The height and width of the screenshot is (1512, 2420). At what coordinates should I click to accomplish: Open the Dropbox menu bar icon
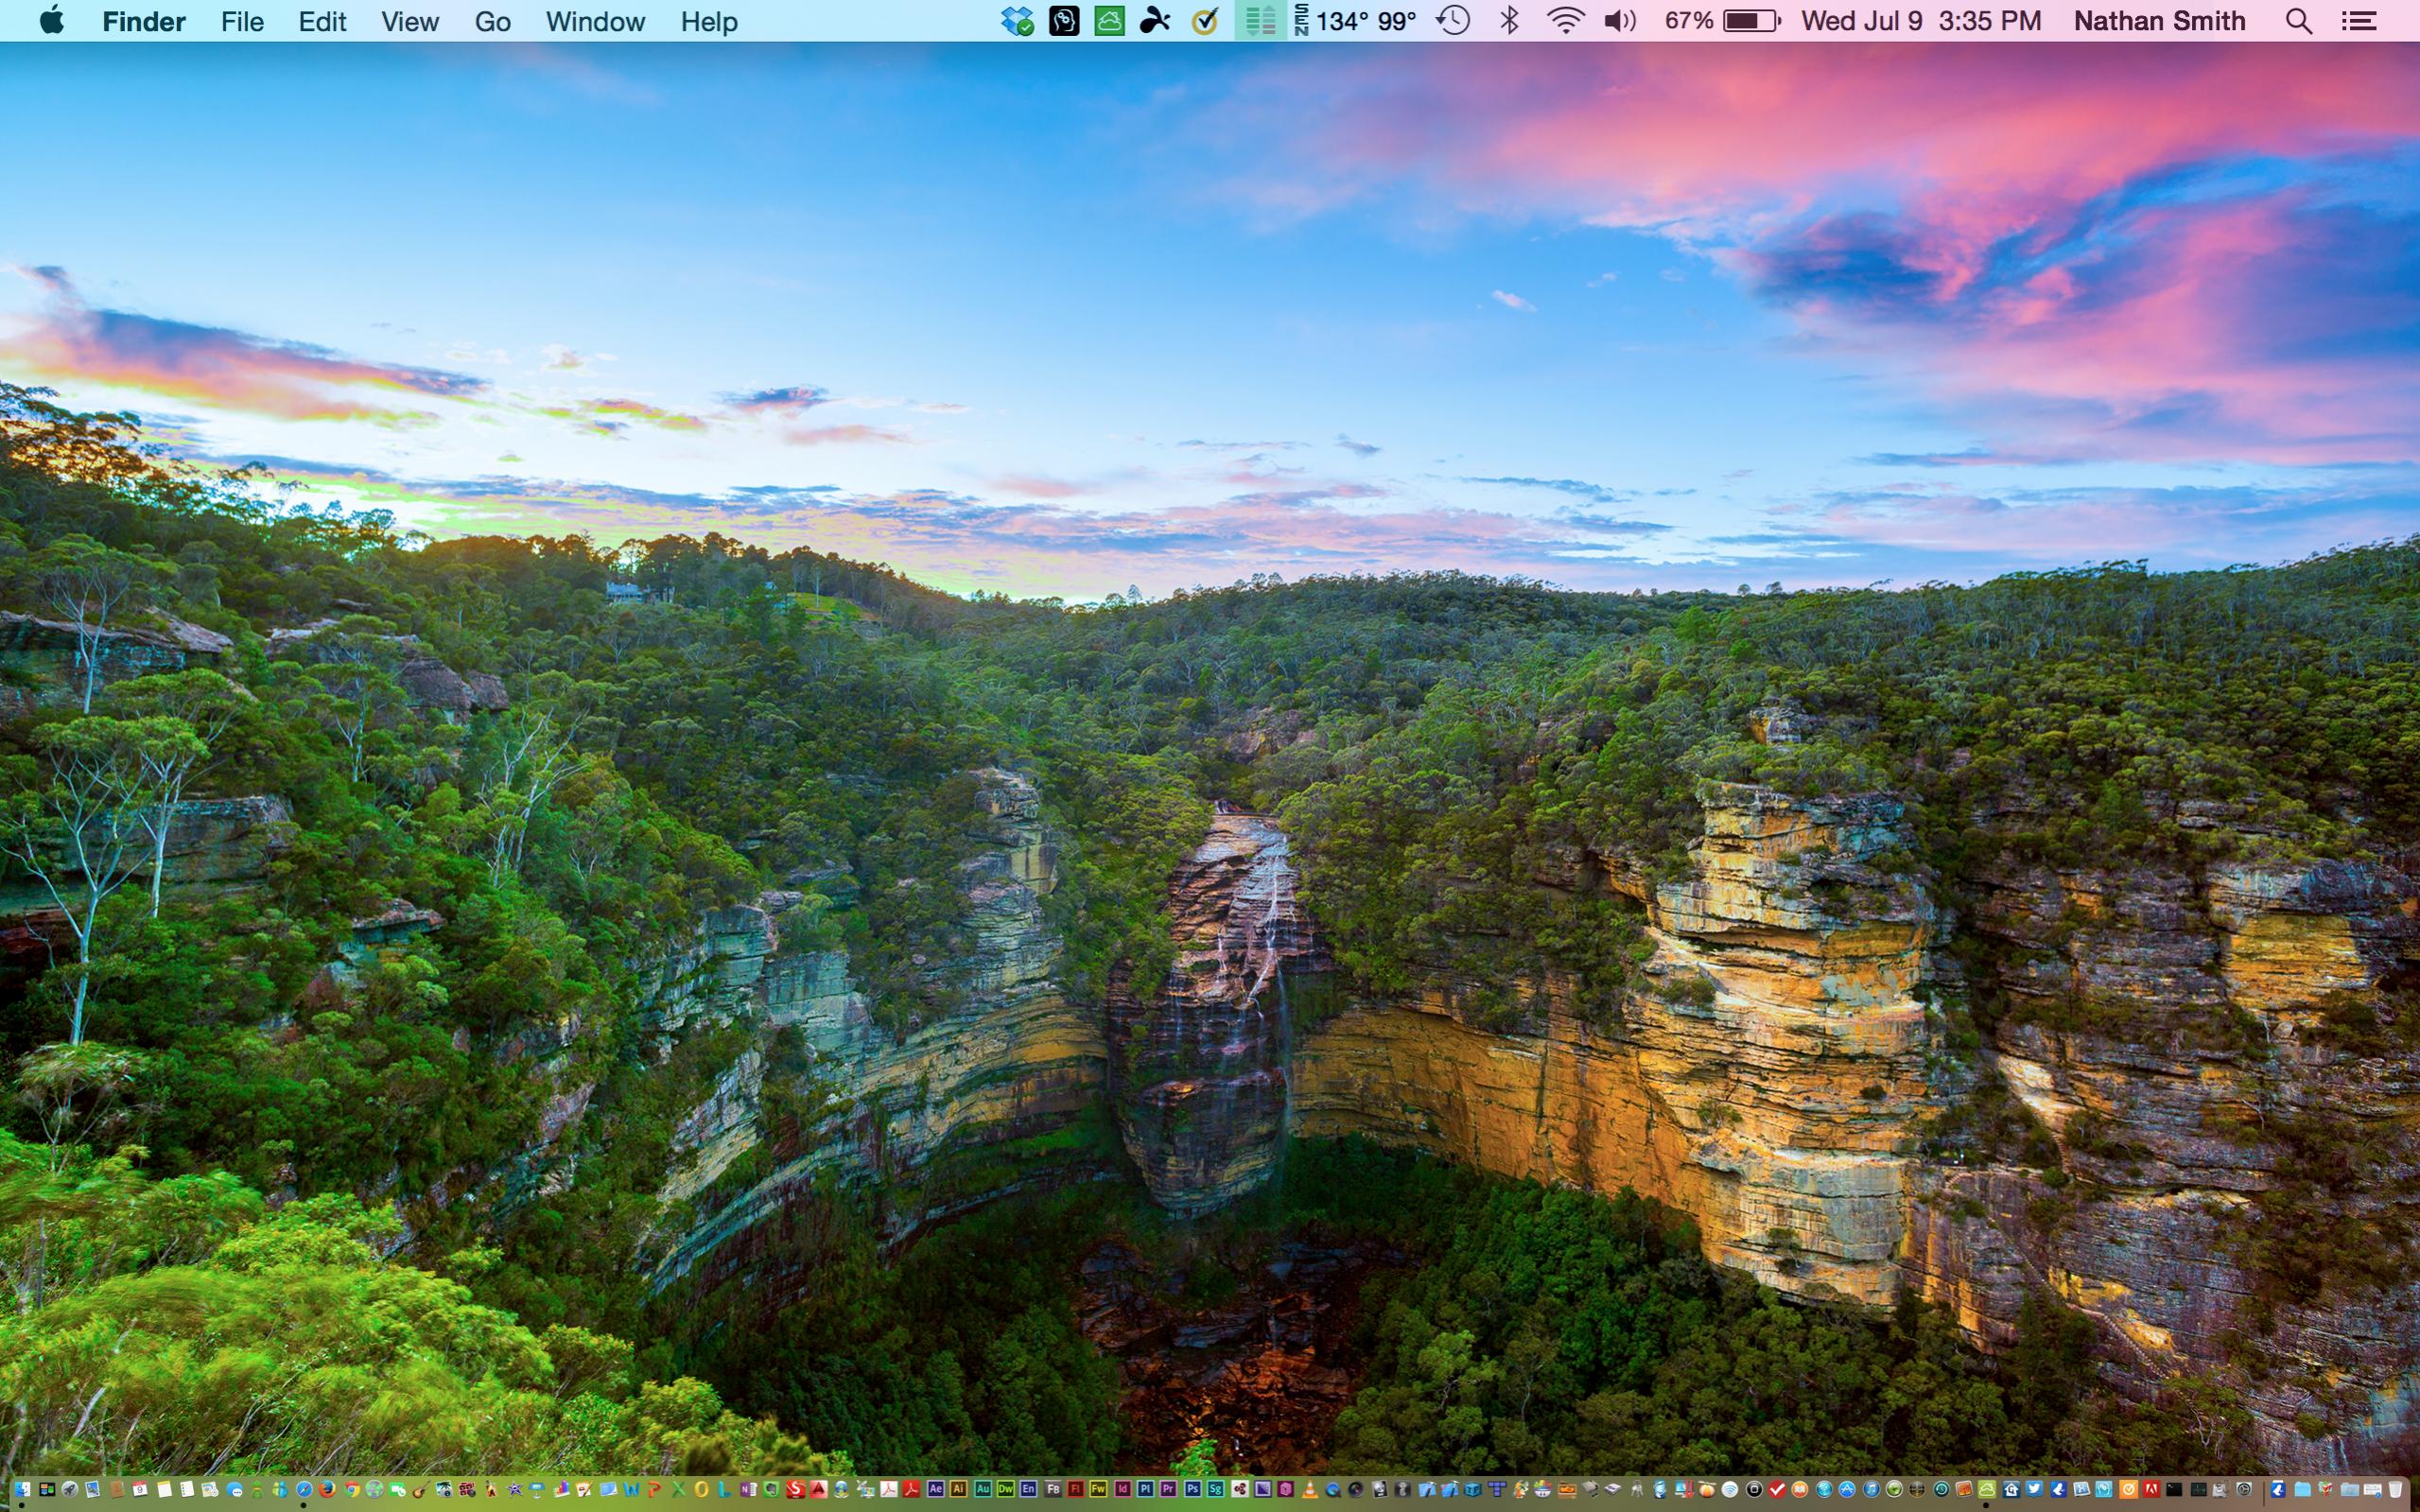(1017, 21)
